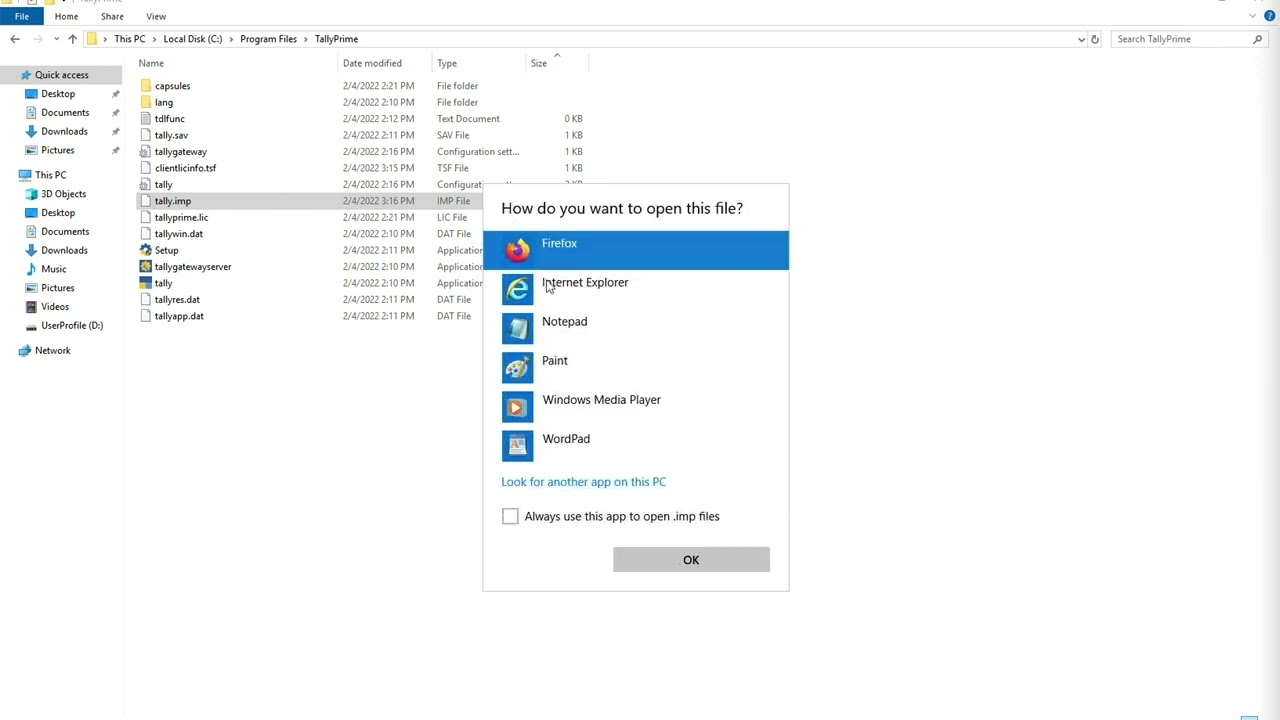The height and width of the screenshot is (720, 1280).
Task: Select the tallywin.dat file
Action: (x=178, y=234)
